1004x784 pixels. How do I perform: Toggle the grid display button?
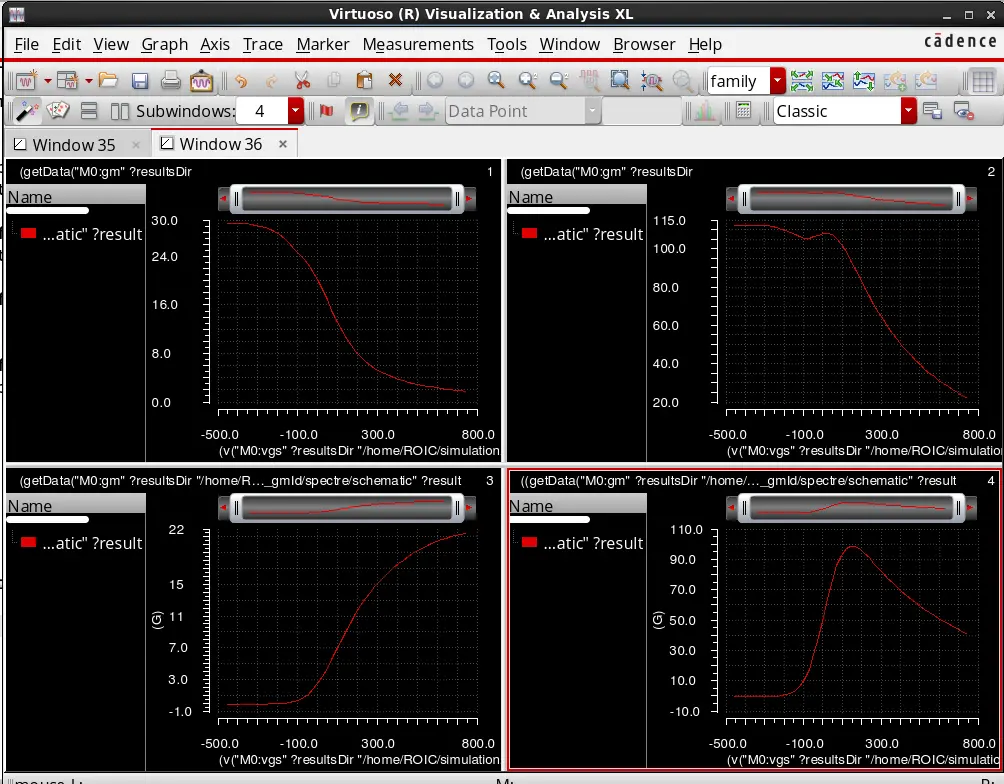pyautogui.click(x=982, y=81)
